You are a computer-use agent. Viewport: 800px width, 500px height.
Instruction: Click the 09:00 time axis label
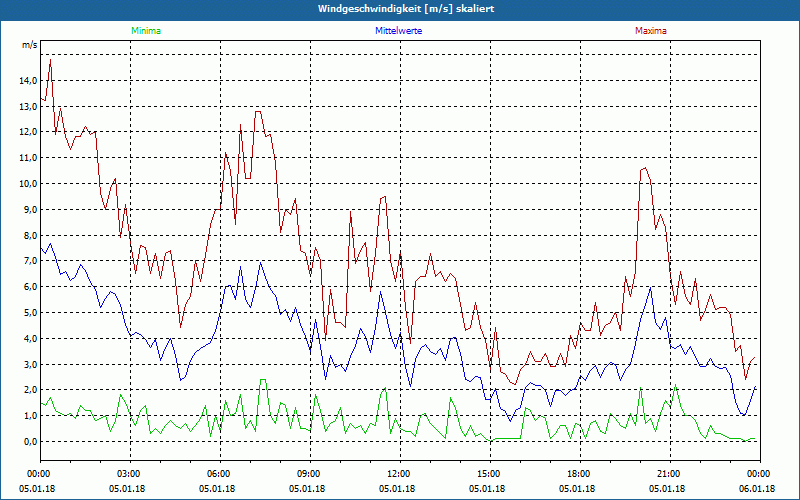310,474
